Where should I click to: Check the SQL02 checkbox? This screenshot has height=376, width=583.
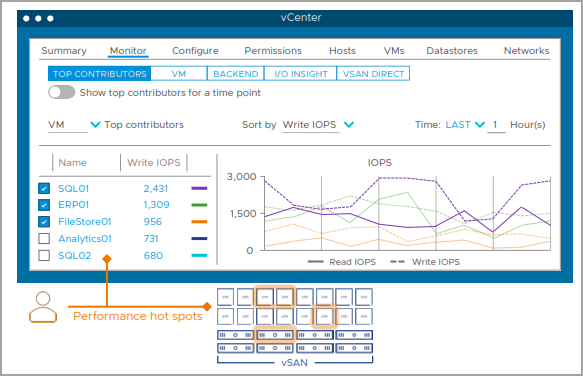(x=44, y=256)
